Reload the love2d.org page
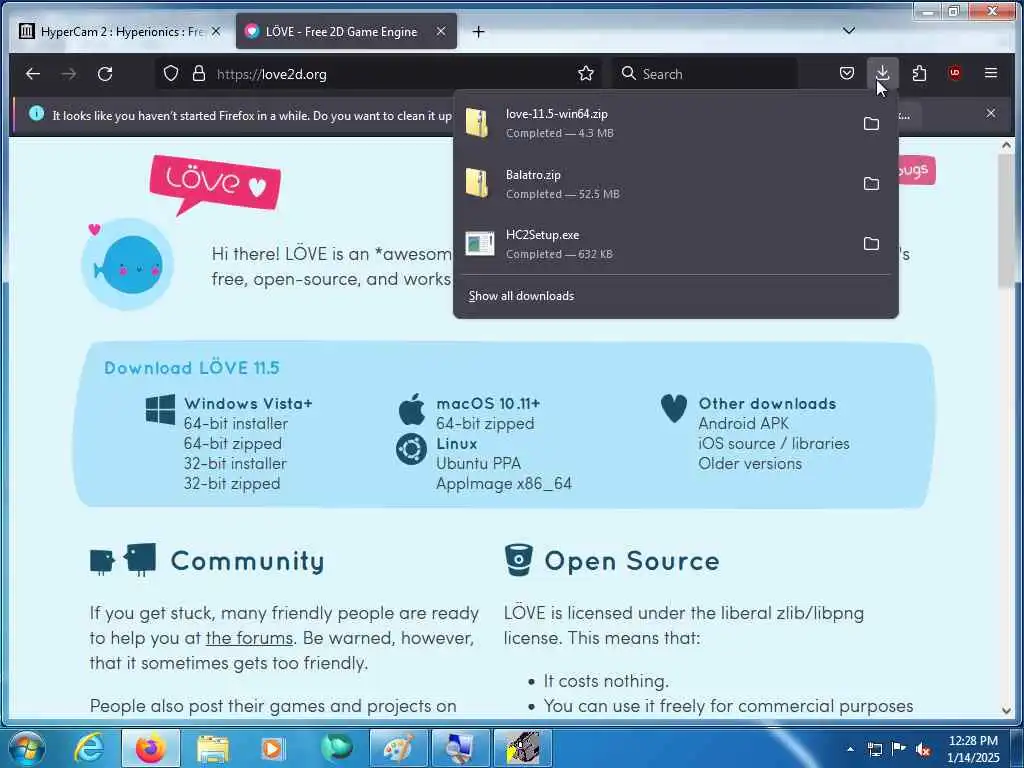The width and height of the screenshot is (1024, 768). 105,74
